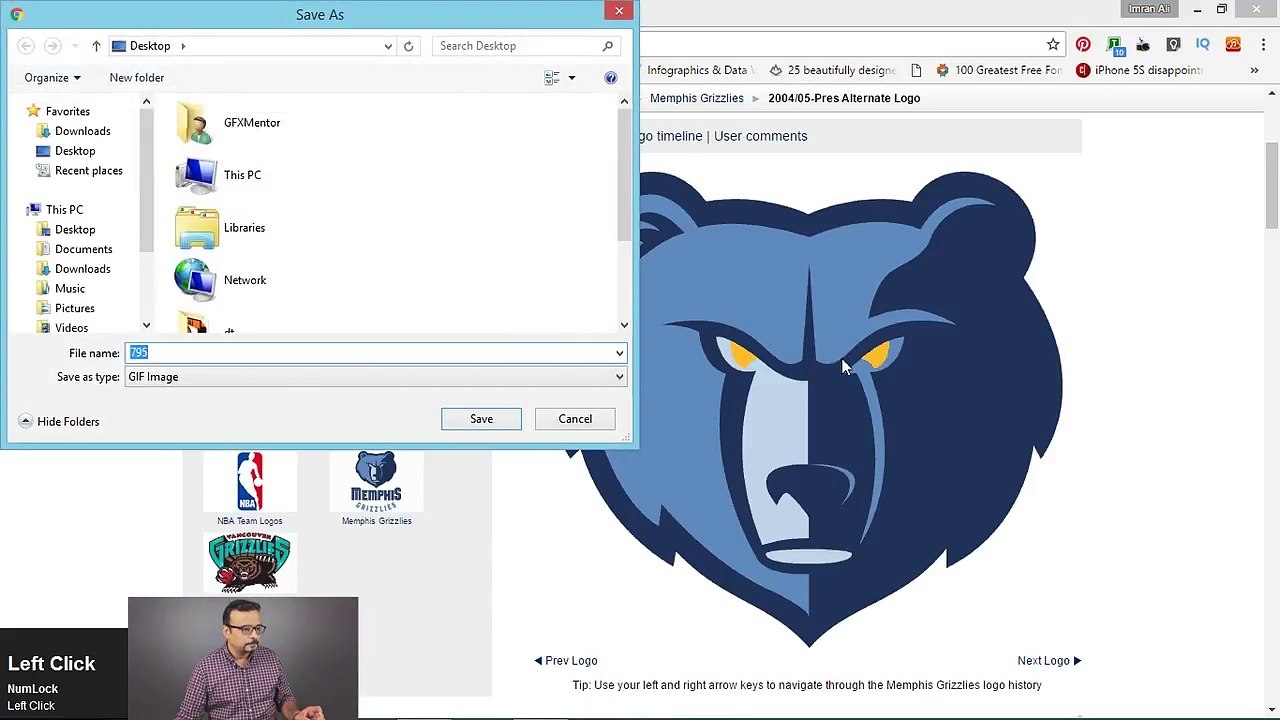Open the Organize dropdown menu
Image resolution: width=1280 pixels, height=720 pixels.
(52, 78)
